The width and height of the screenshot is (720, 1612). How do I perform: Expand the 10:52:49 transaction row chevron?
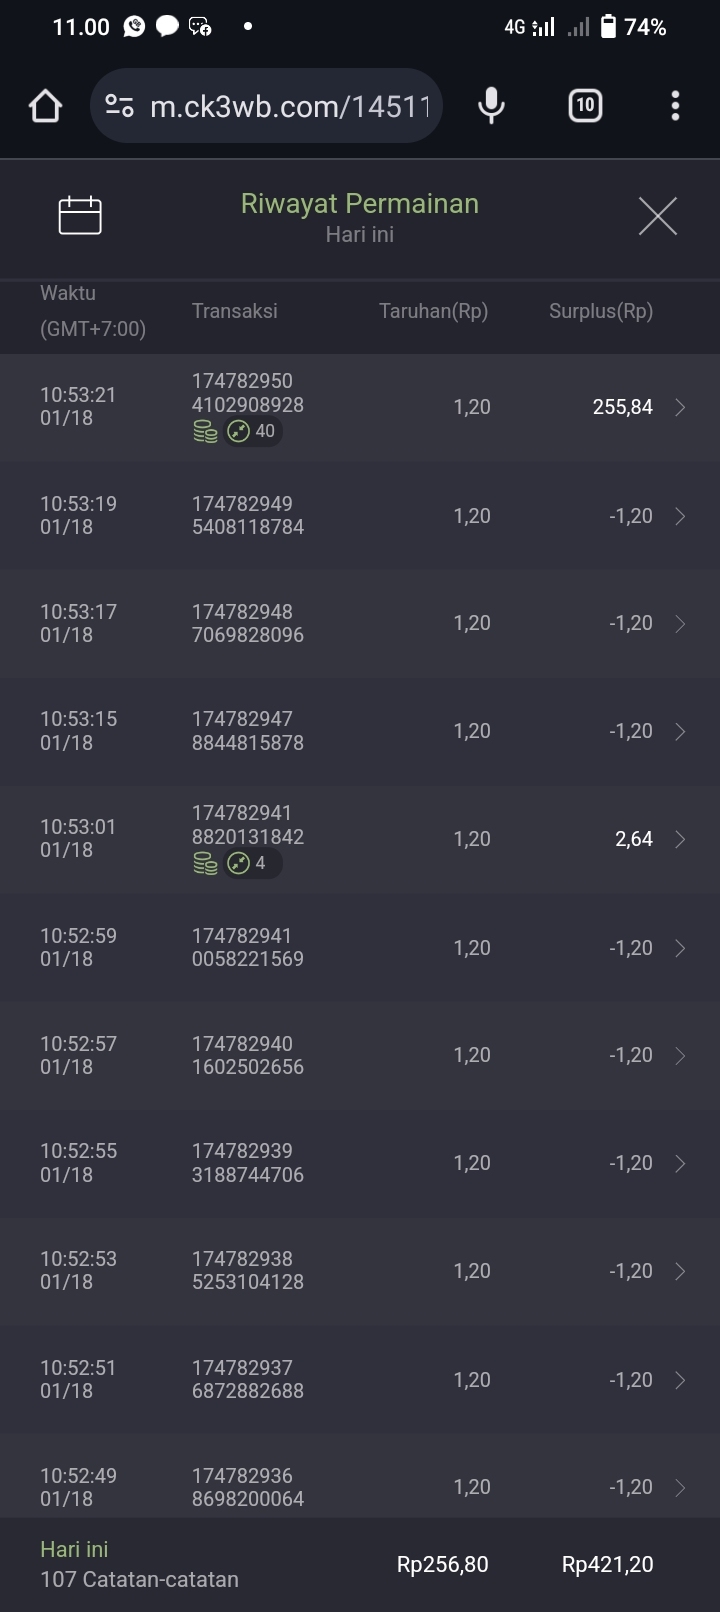point(680,1487)
